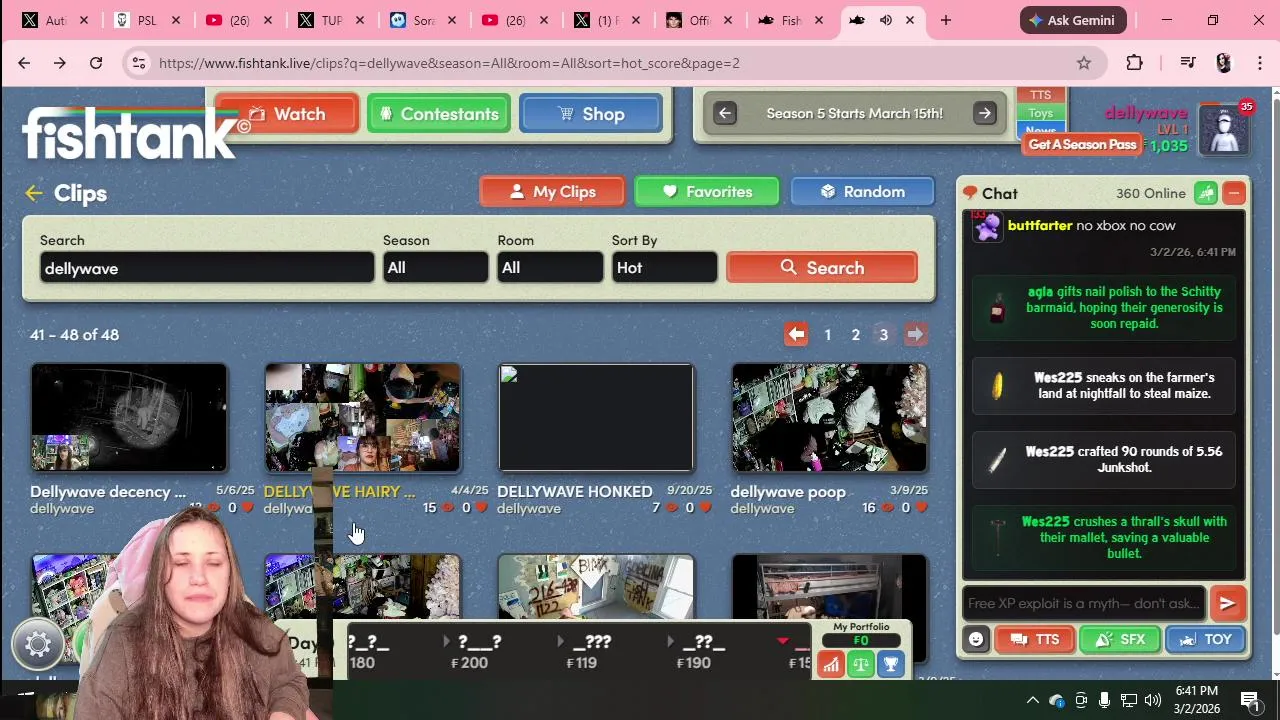Show previous announcement in banner

pyautogui.click(x=725, y=113)
